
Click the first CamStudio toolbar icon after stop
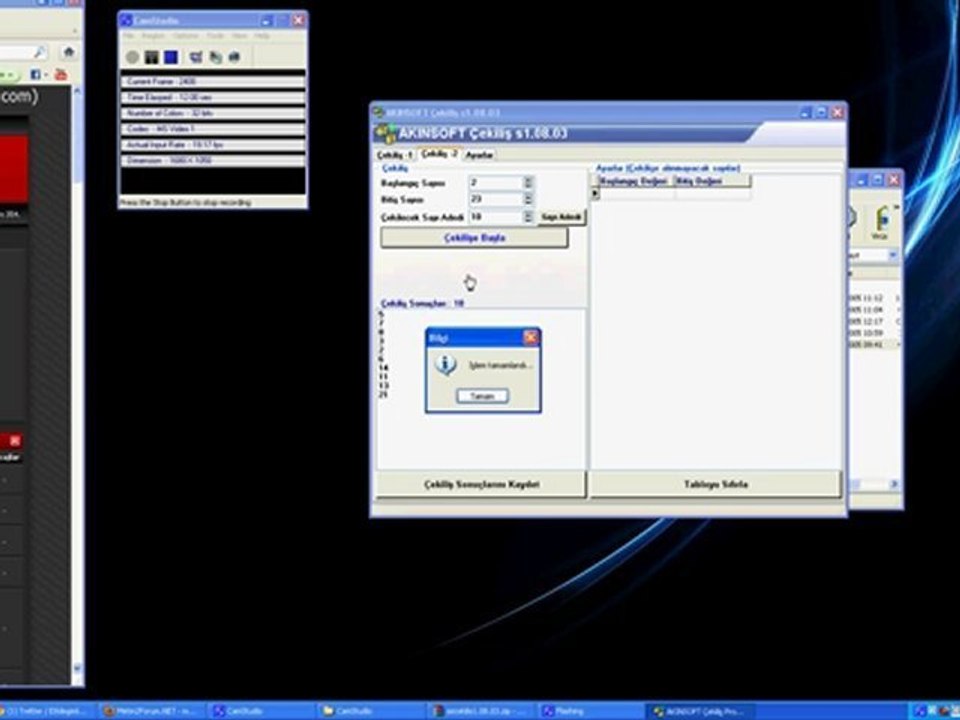(x=196, y=58)
